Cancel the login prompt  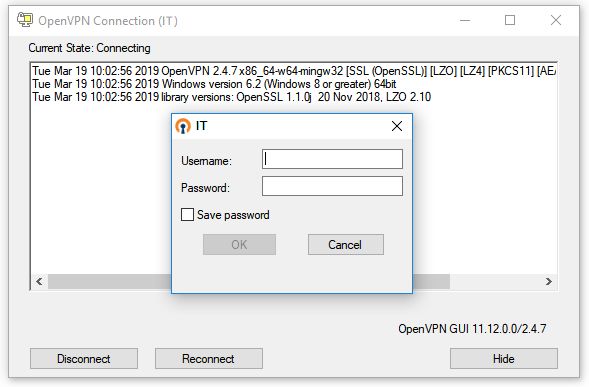coord(346,245)
